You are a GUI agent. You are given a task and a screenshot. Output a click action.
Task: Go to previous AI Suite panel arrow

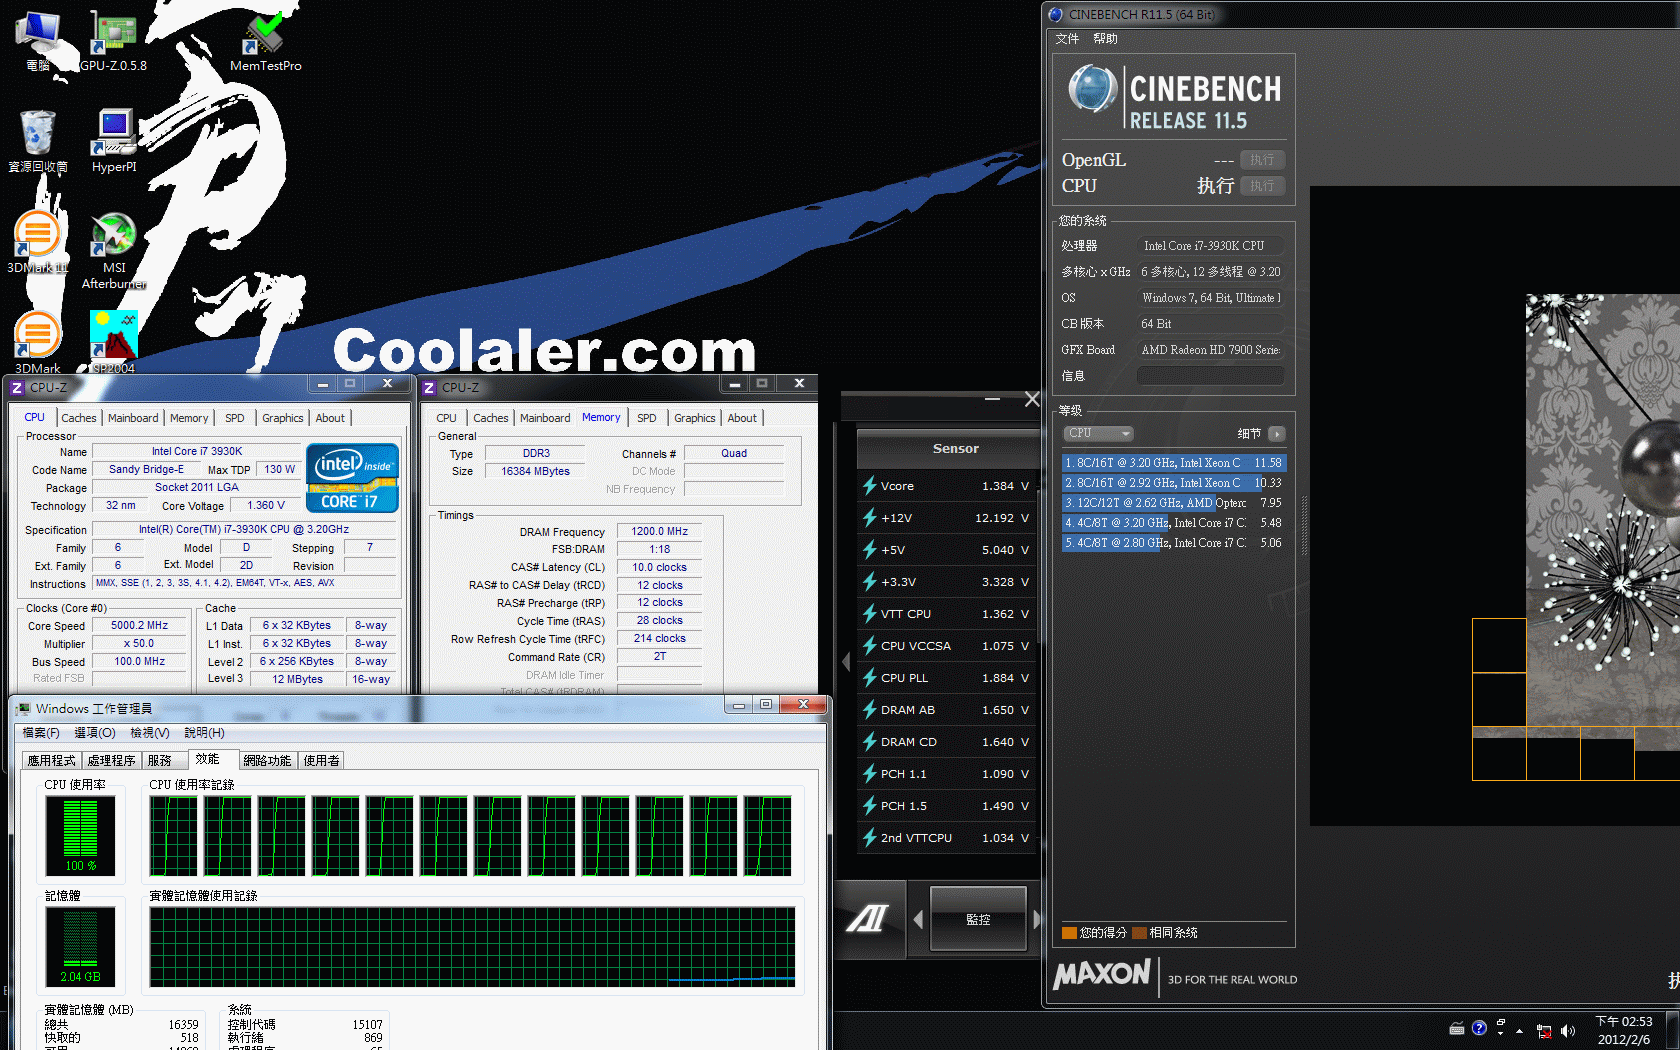click(918, 919)
